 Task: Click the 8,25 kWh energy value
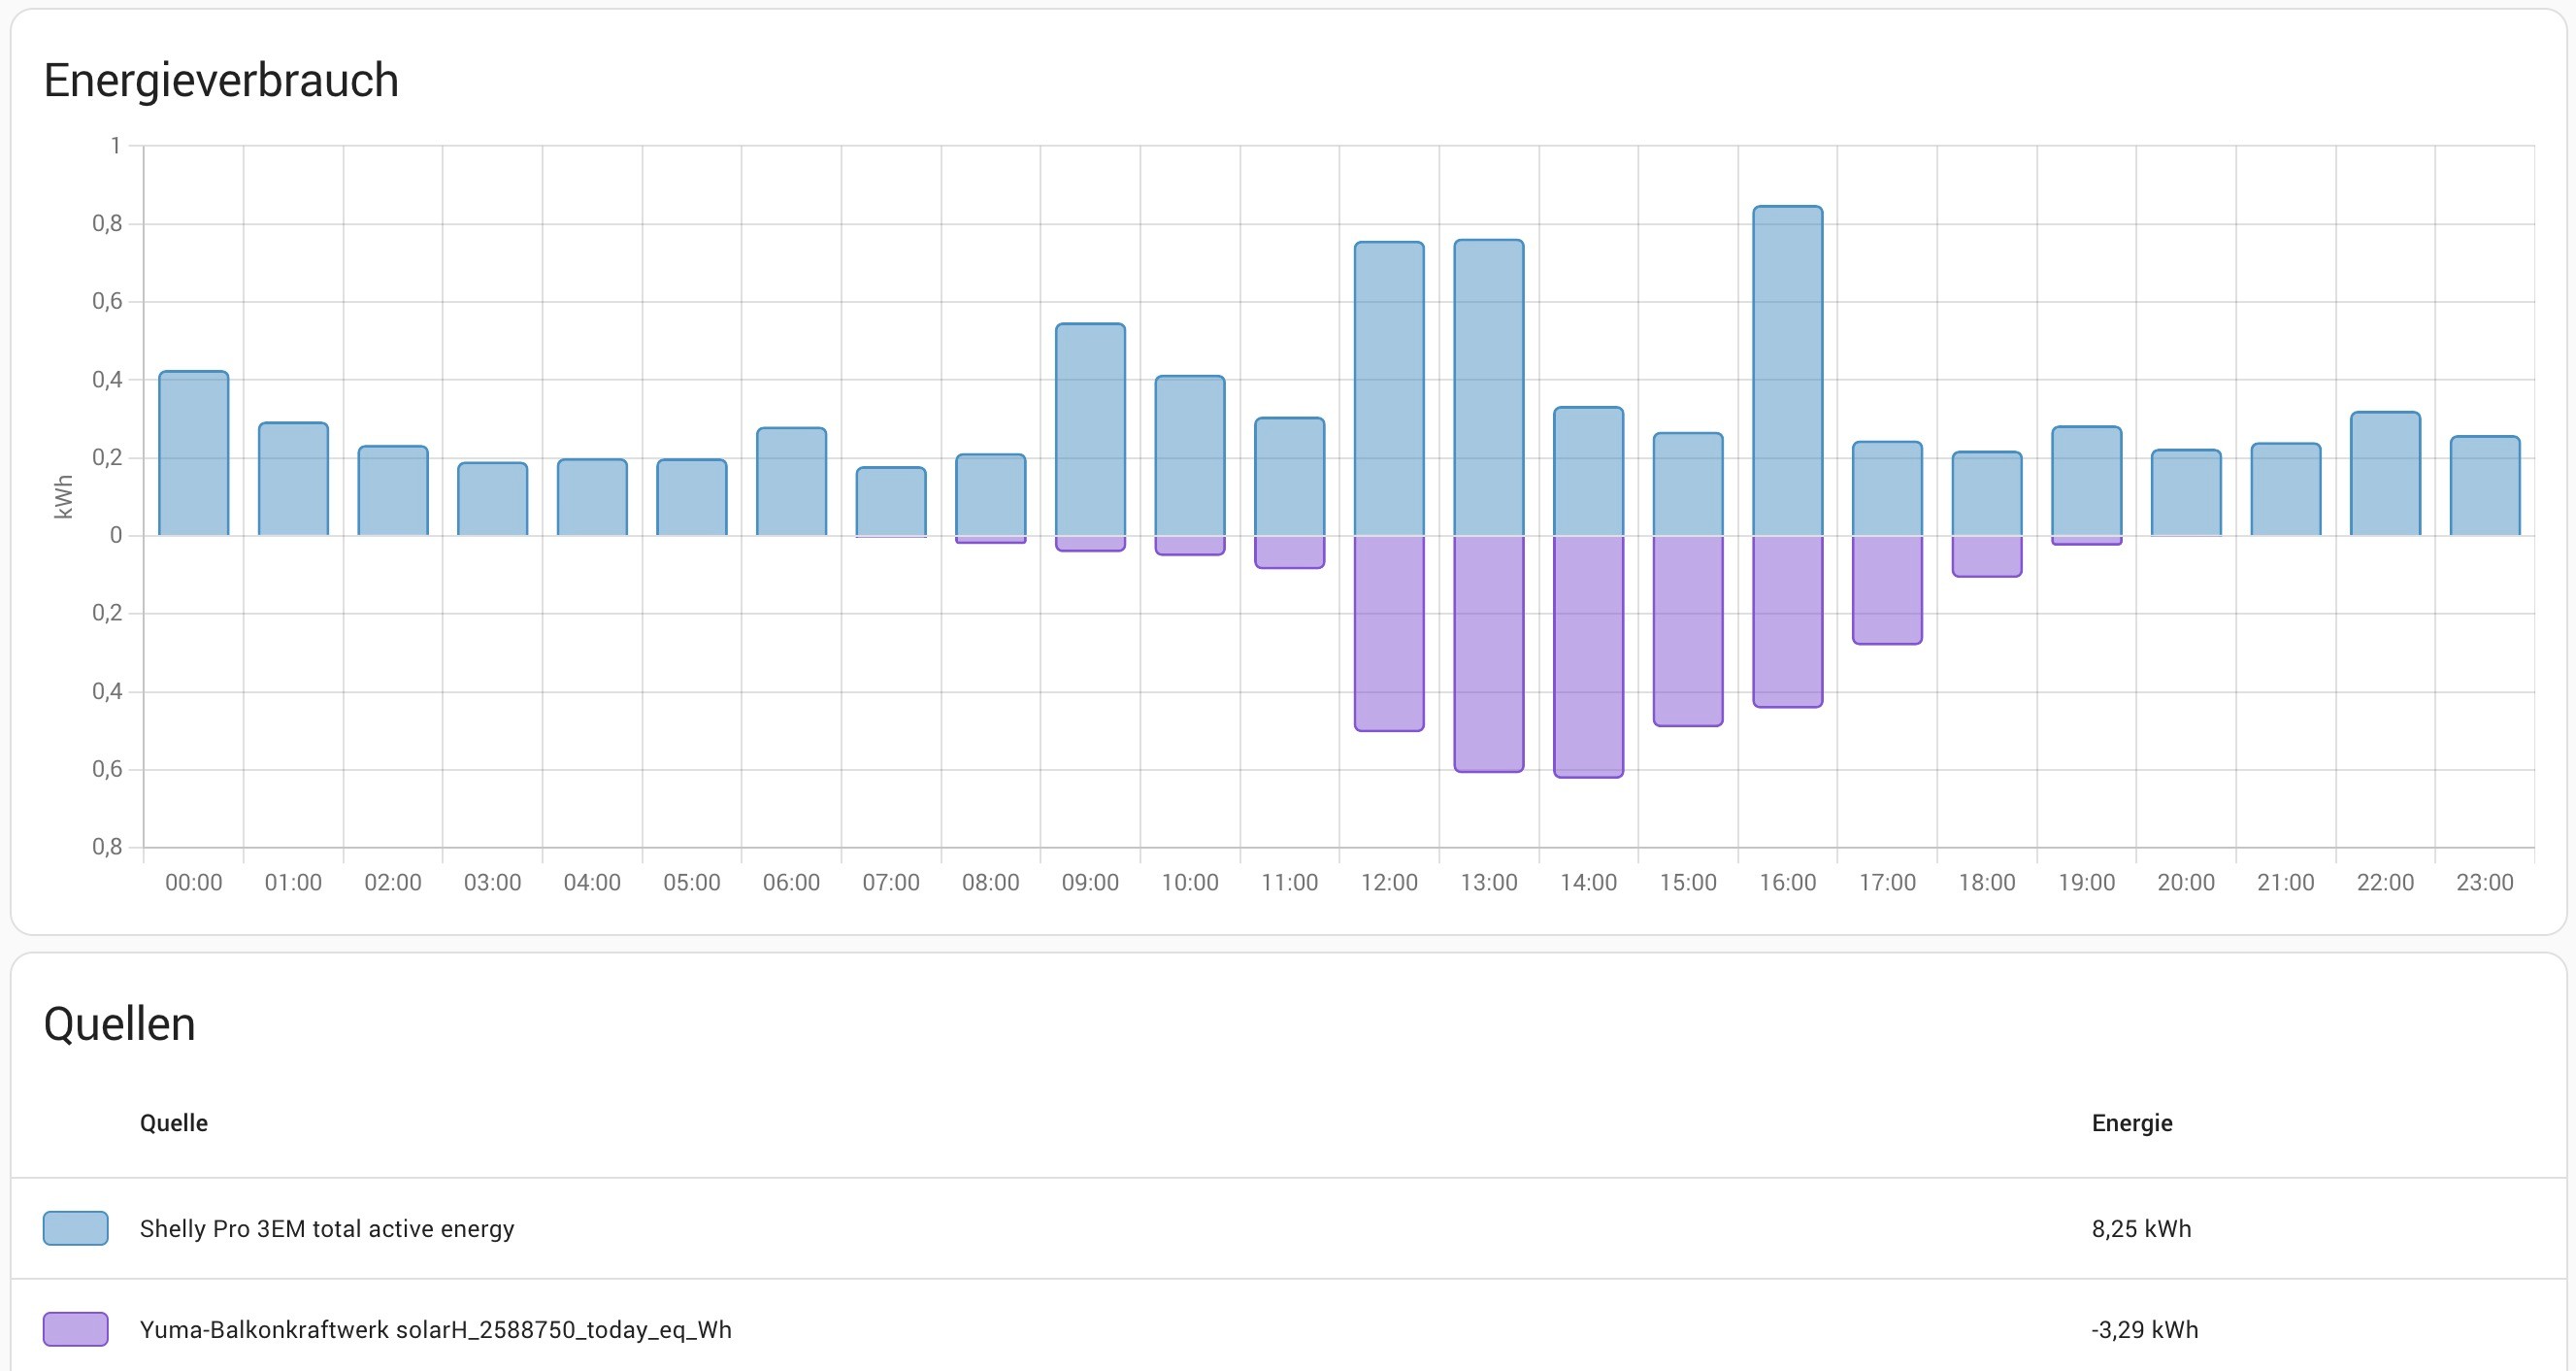click(x=2141, y=1228)
